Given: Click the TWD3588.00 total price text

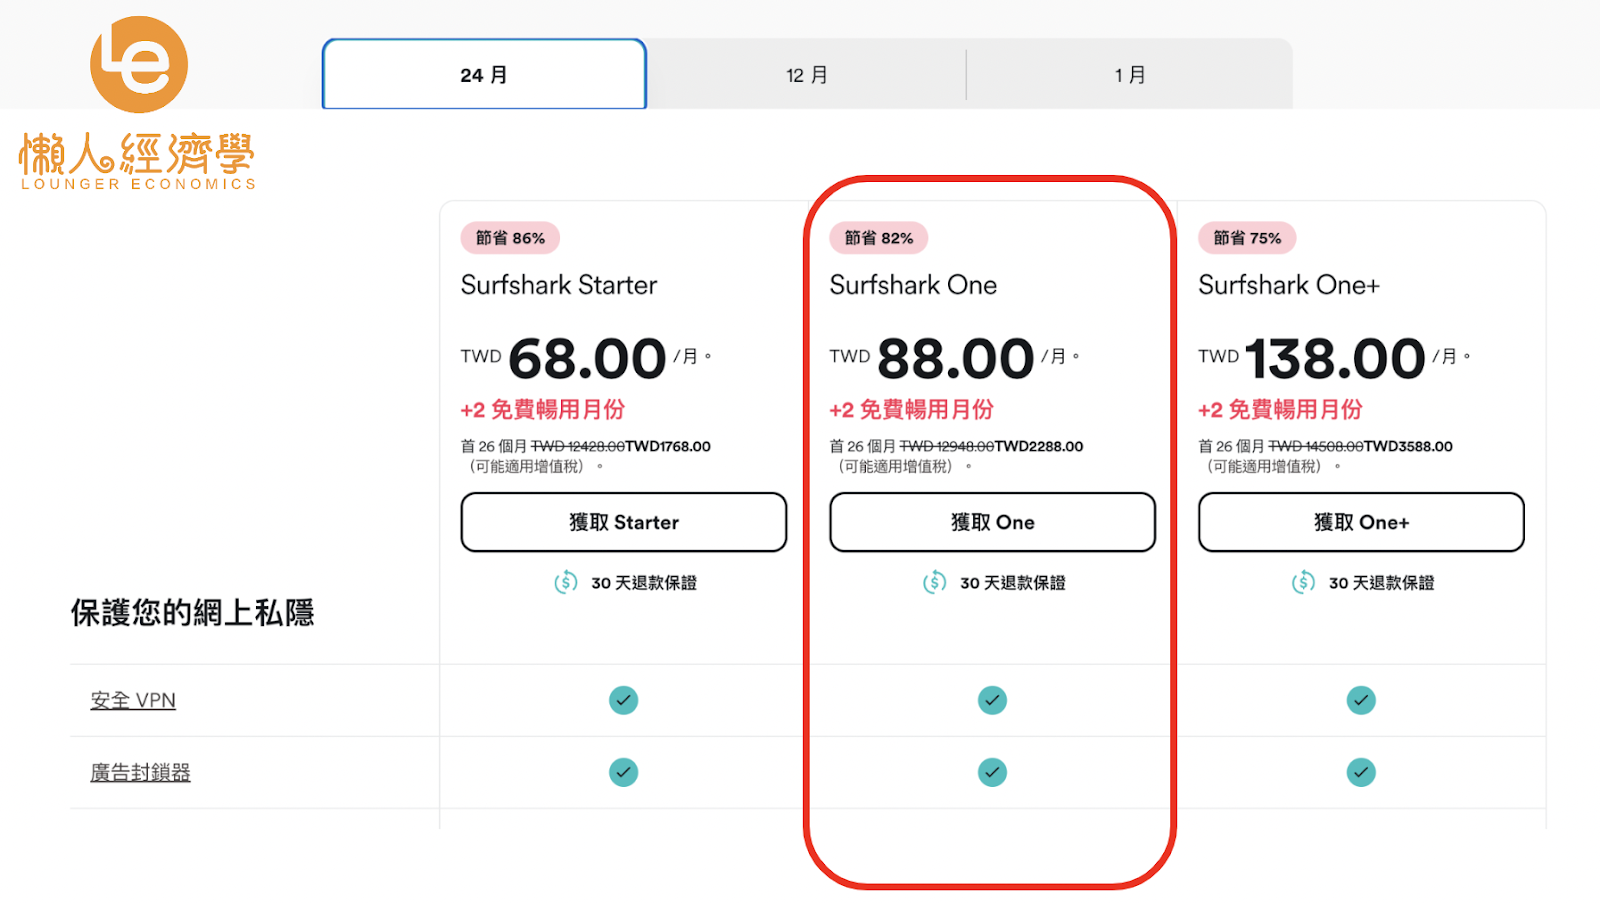Looking at the screenshot, I should point(1408,446).
